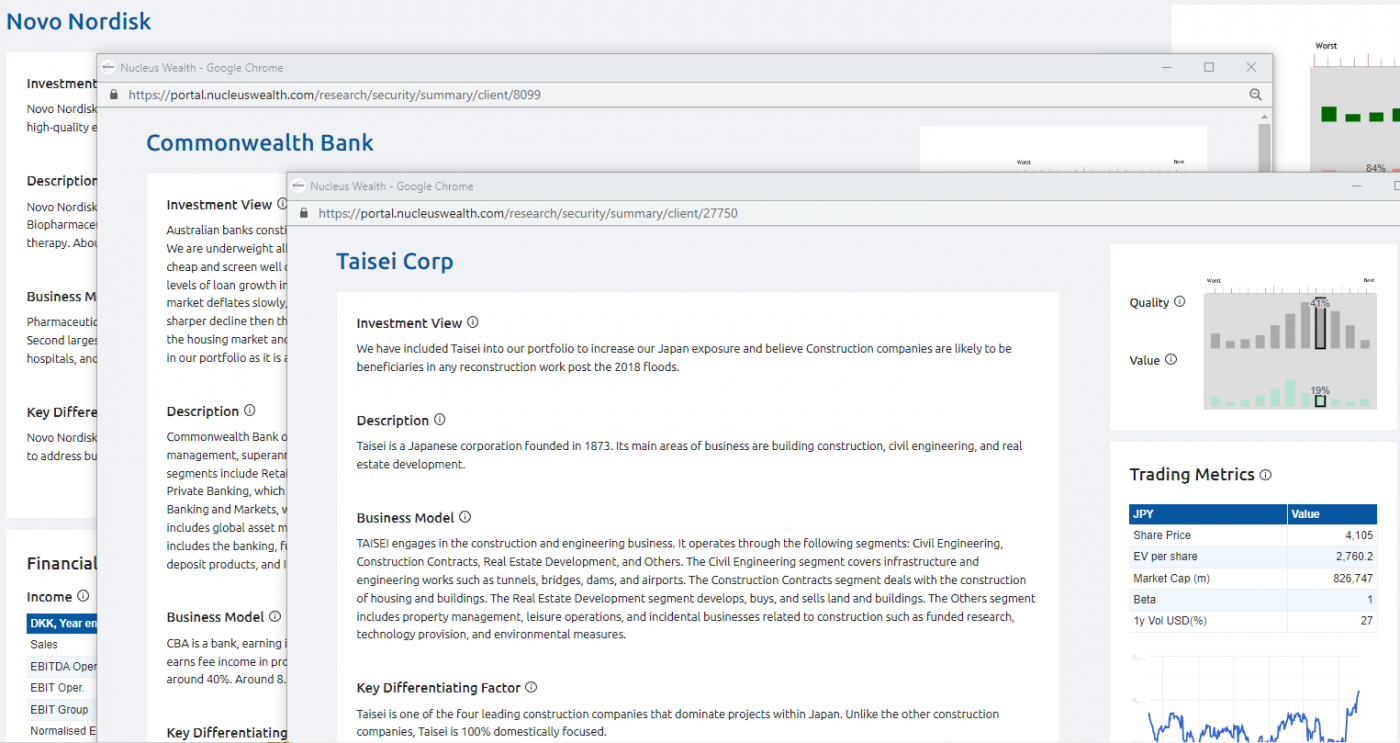Maximize the Commonwealth Bank Chrome window
Screen dimensions: 1400x743
pos(1209,68)
